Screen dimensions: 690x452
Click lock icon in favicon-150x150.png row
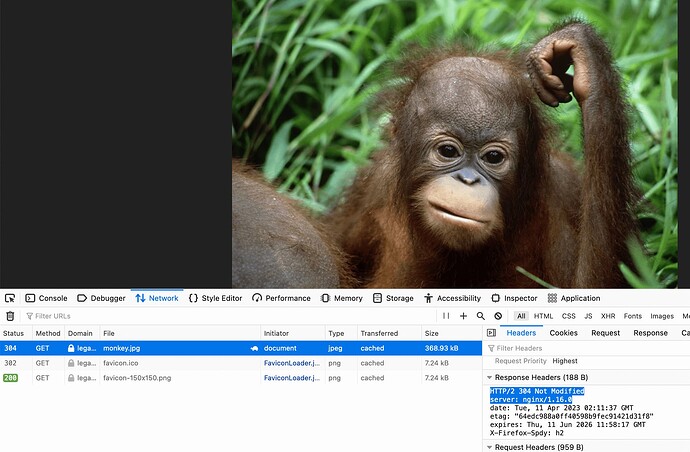pyautogui.click(x=71, y=378)
